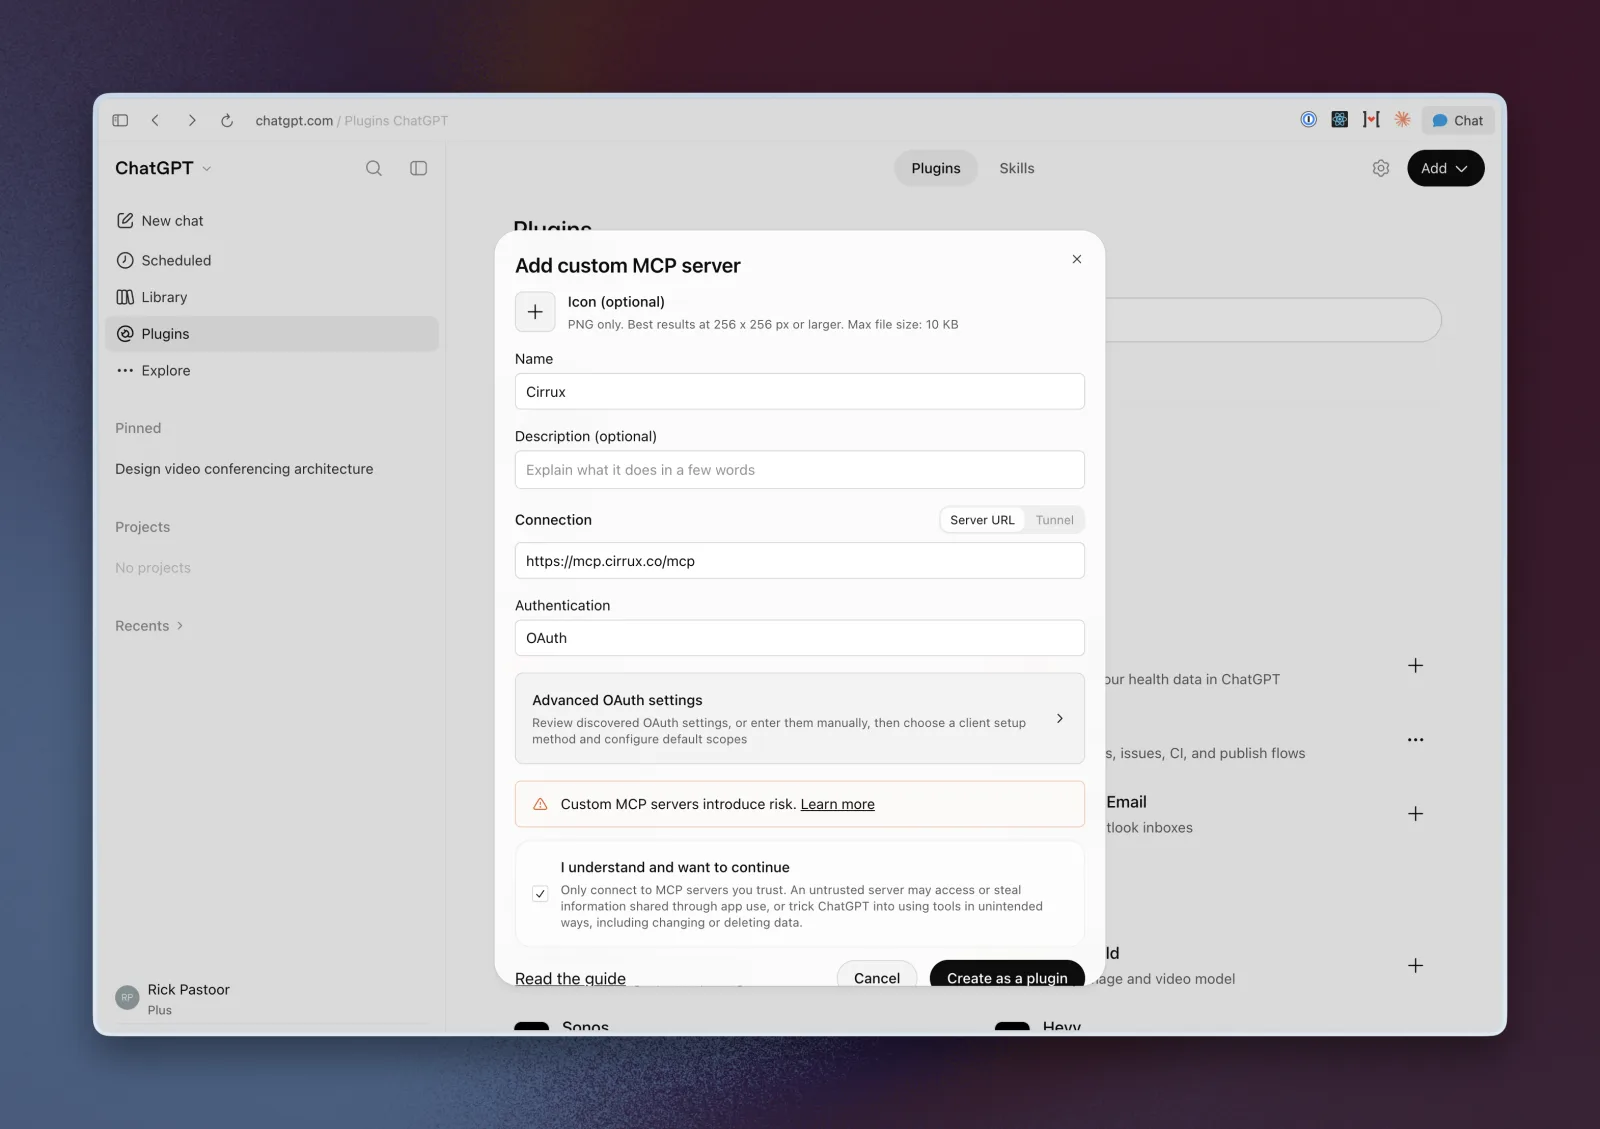Cancel the MCP server dialog
The height and width of the screenshot is (1129, 1600).
pyautogui.click(x=876, y=976)
